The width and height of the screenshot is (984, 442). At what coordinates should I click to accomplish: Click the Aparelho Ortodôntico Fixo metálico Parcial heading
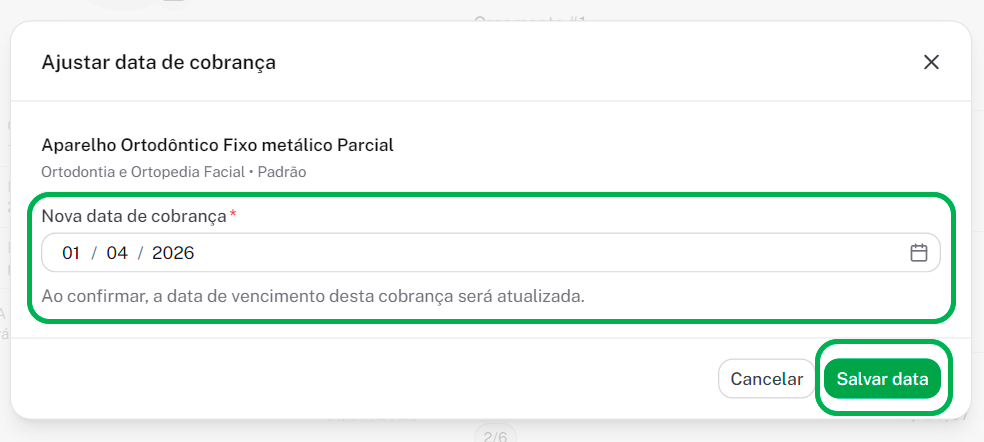tap(217, 145)
